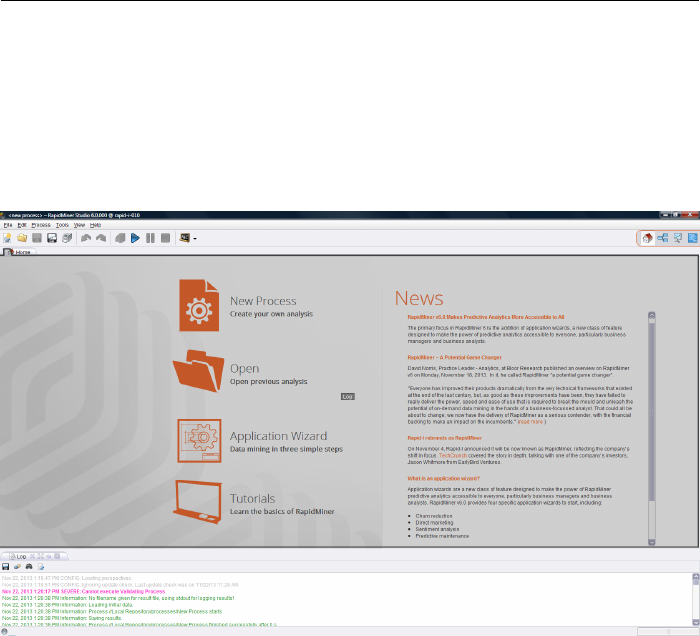
Task: Switch to Application Wizard perspective blue icon
Action: tap(693, 238)
